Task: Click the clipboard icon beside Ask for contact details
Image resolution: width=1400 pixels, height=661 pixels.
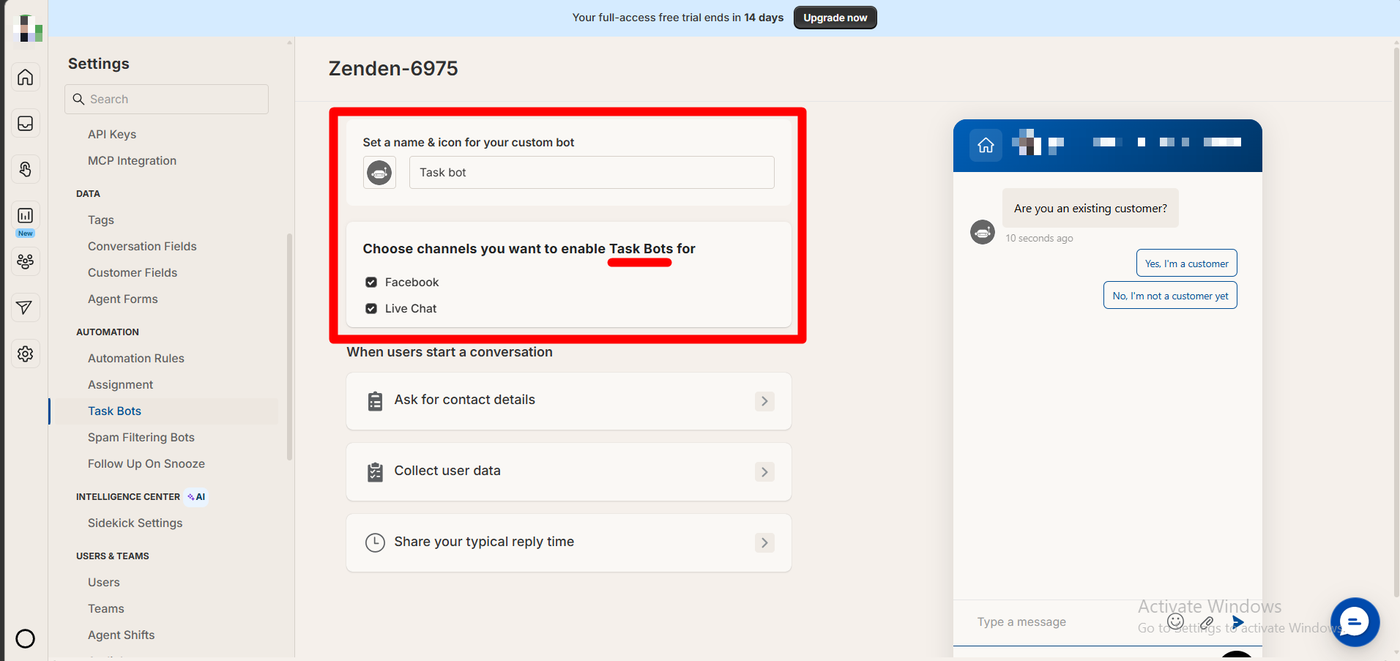Action: pyautogui.click(x=375, y=401)
